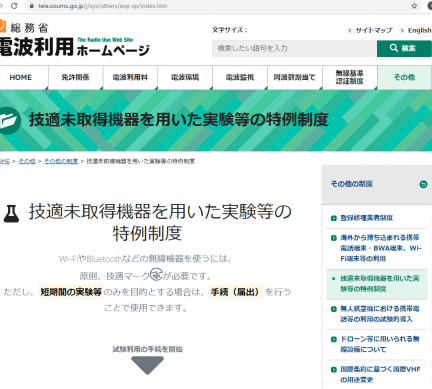Open the 無線基準認証制度 menu tab
The width and height of the screenshot is (432, 389).
(x=350, y=77)
